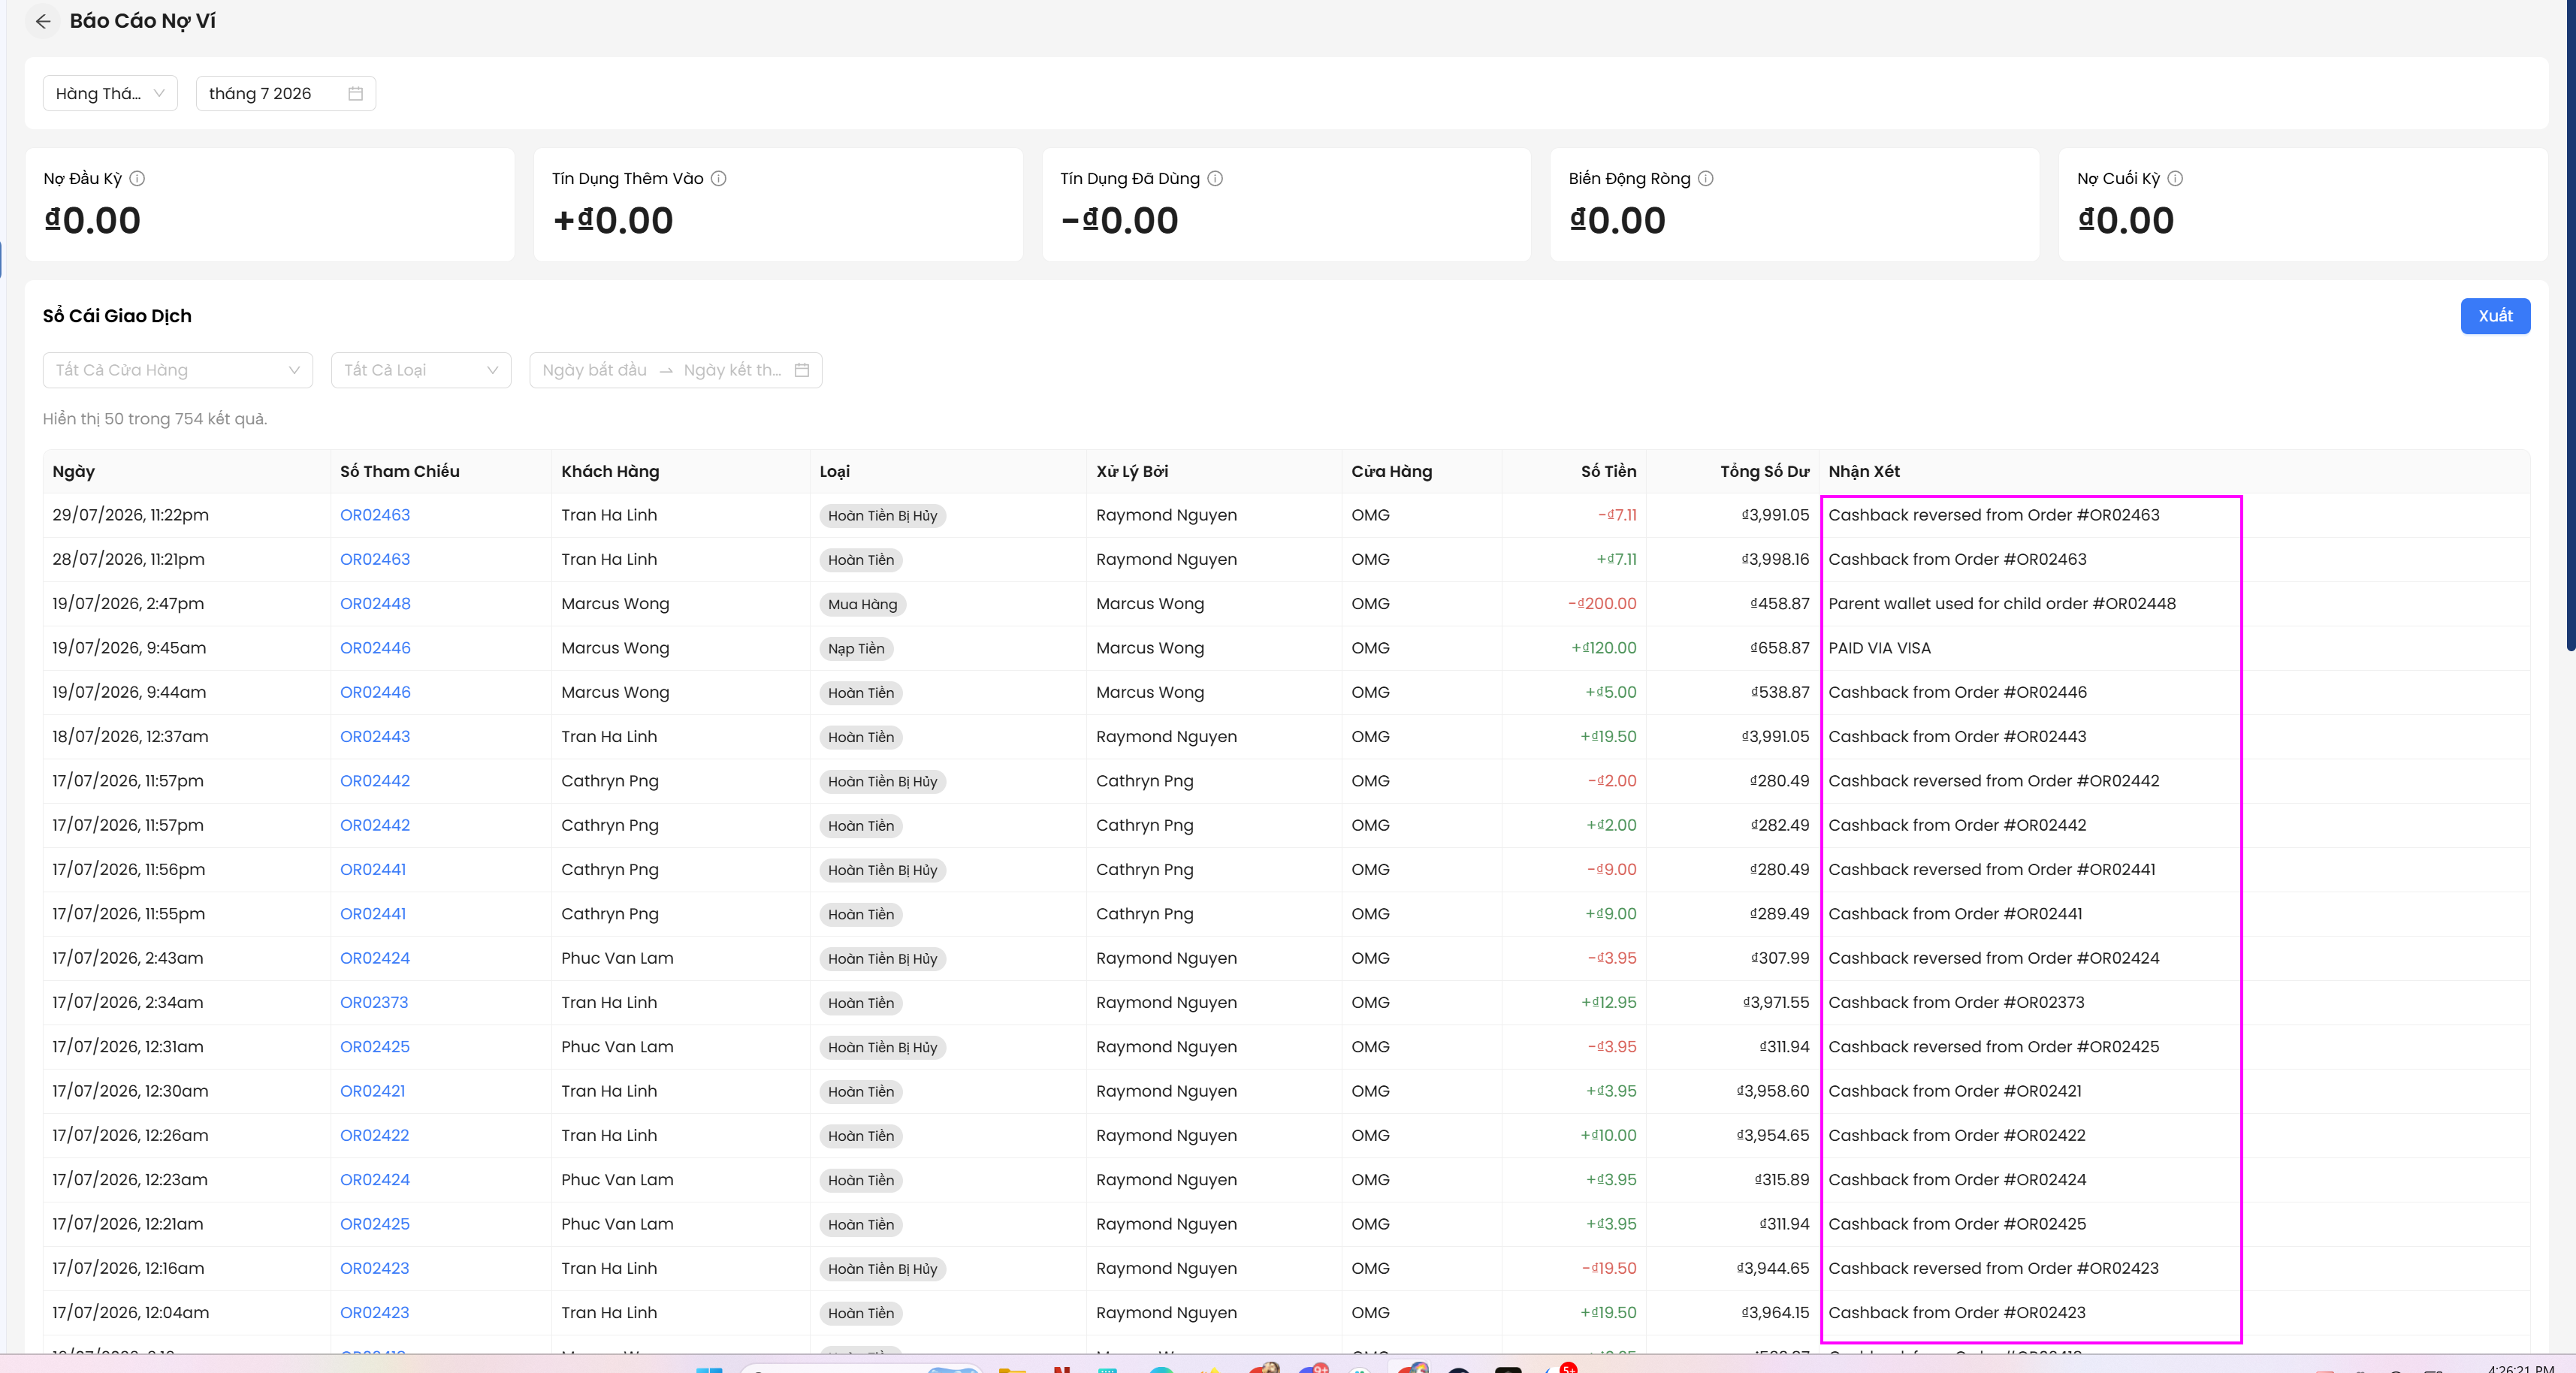Open the first OR02463 reference link
Image resolution: width=2576 pixels, height=1373 pixels.
click(375, 515)
